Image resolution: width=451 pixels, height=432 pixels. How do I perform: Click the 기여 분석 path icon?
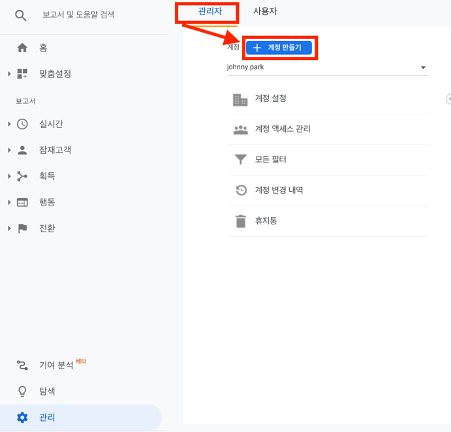[22, 365]
